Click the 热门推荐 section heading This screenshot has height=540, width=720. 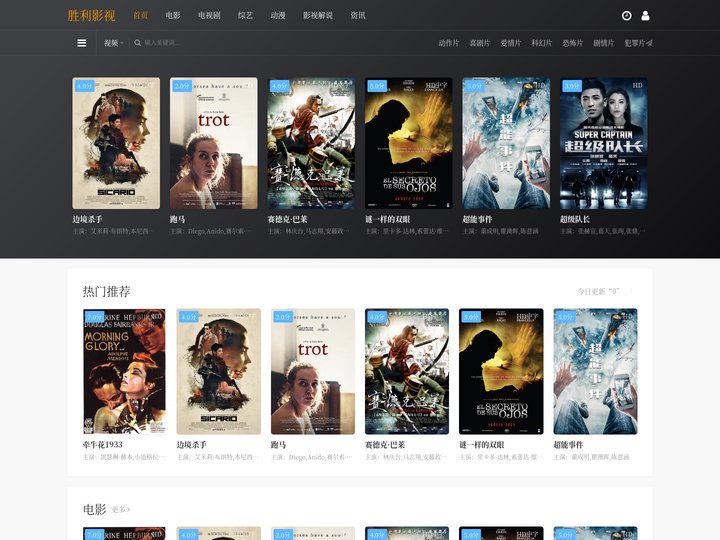(107, 291)
